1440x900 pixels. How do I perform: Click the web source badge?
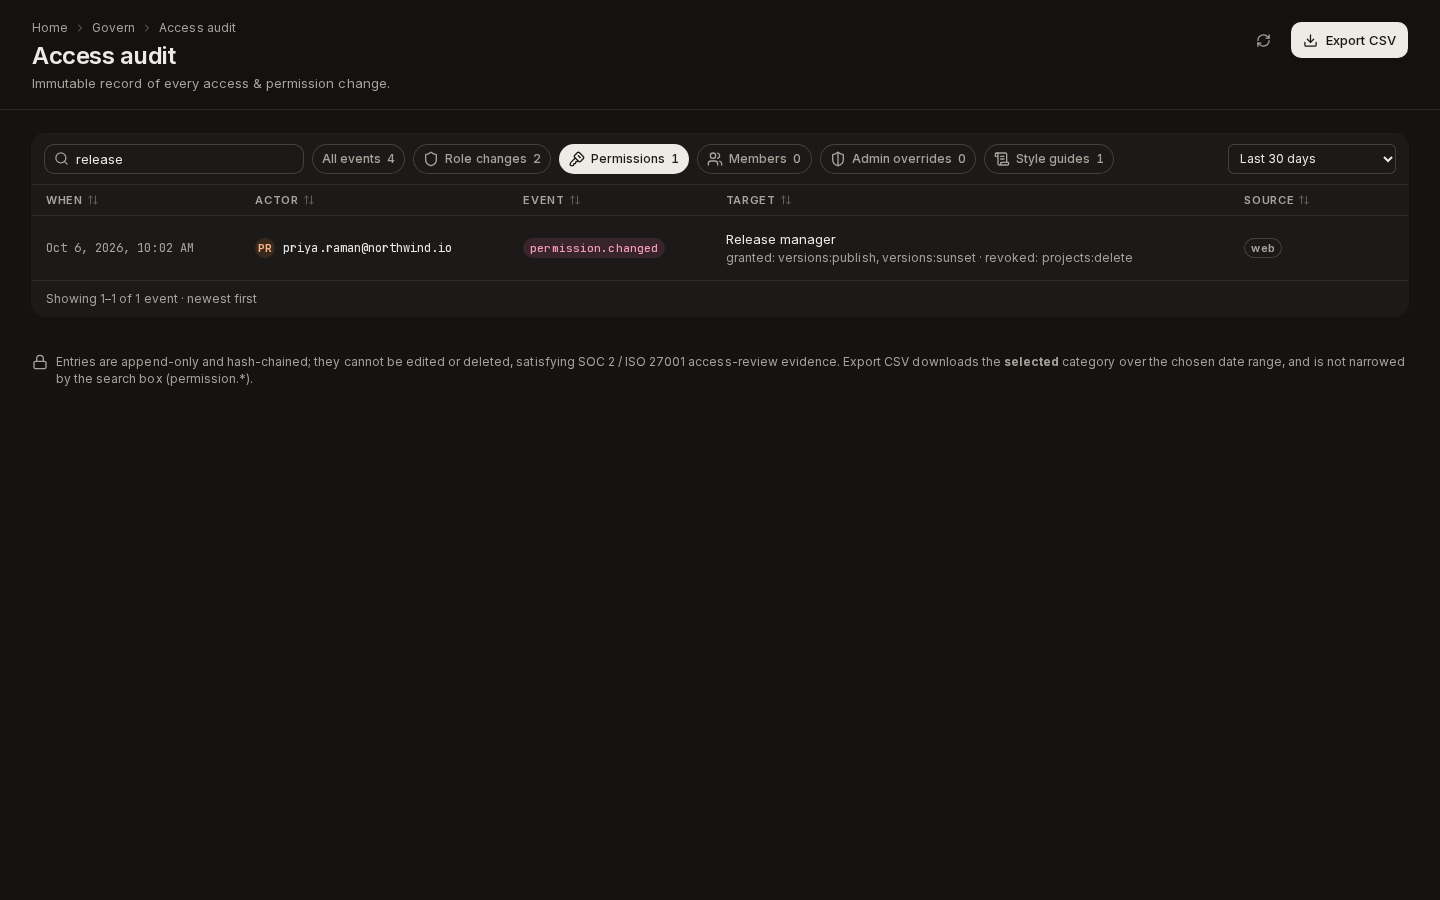tap(1263, 248)
